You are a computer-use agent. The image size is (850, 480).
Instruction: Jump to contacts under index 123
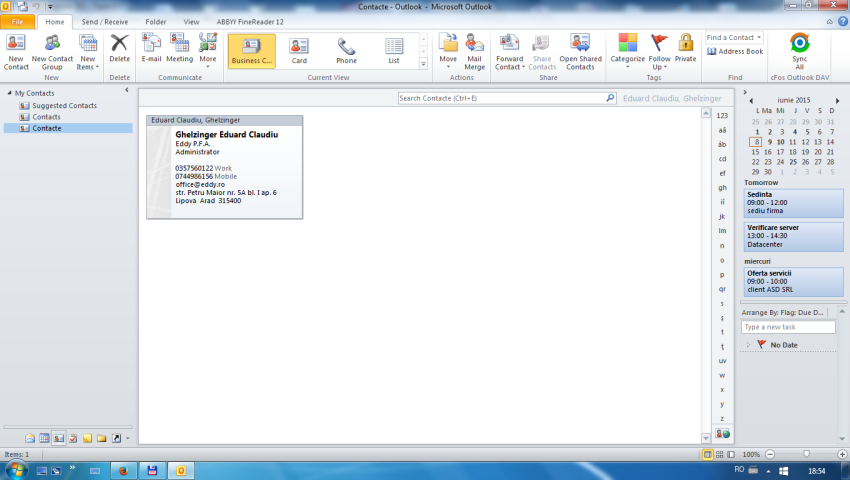pyautogui.click(x=722, y=116)
